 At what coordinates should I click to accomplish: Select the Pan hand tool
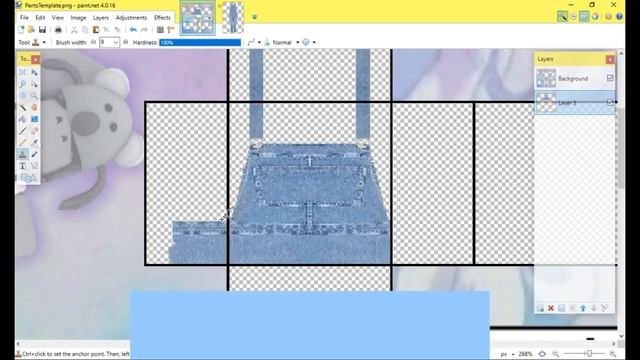(34, 107)
